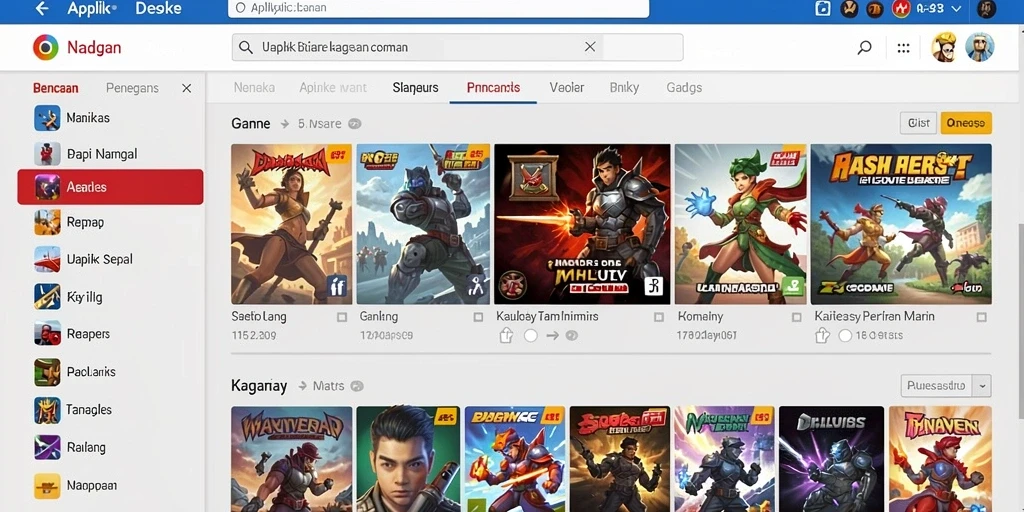Switch to the Veoler tab
This screenshot has width=1024, height=512.
click(567, 88)
